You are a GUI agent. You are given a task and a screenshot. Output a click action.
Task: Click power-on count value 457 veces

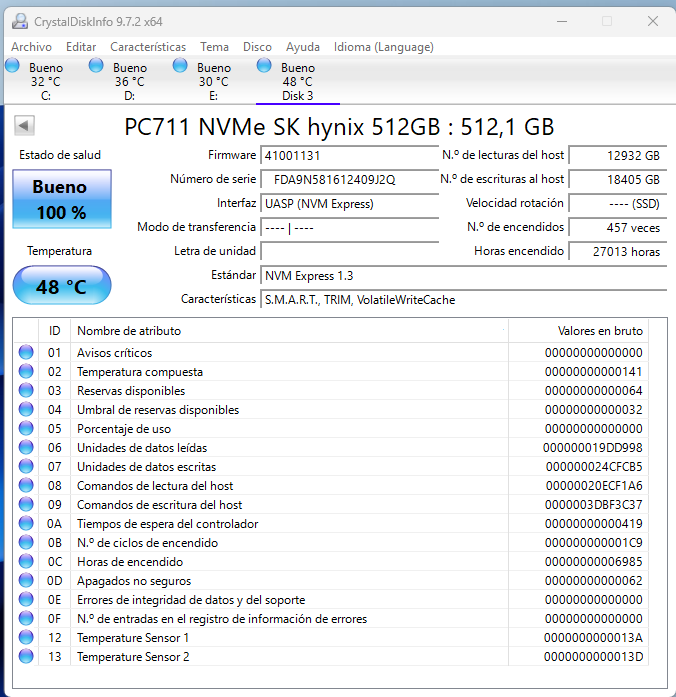tap(618, 228)
